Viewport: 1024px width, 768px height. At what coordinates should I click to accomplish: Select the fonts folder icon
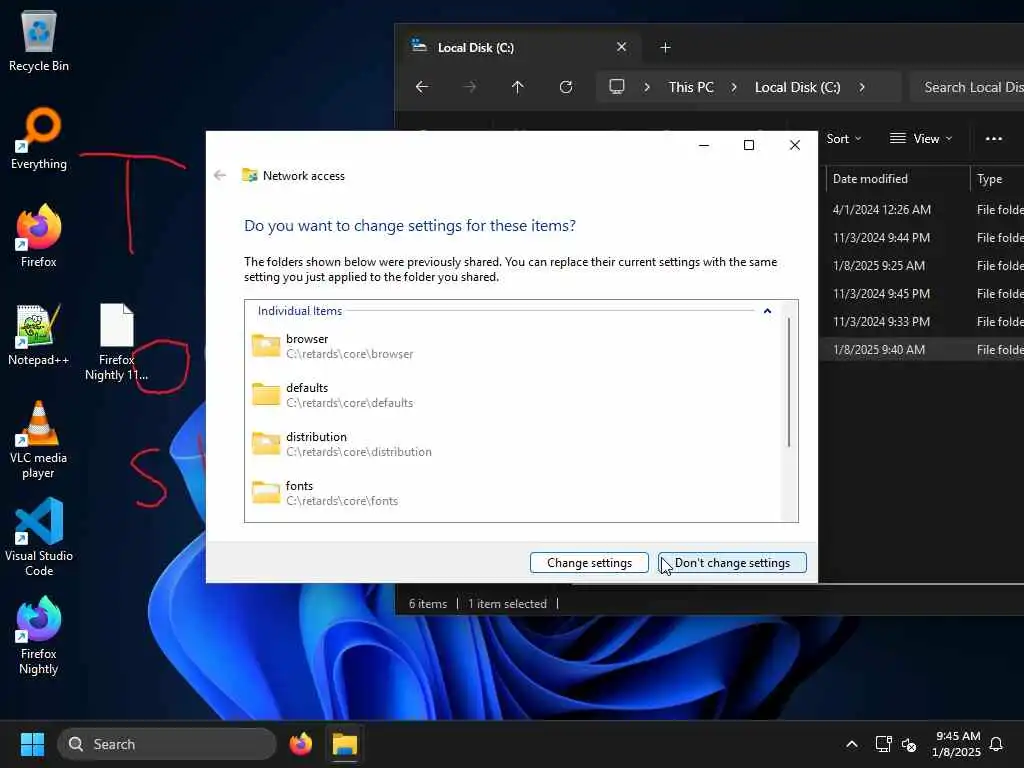pyautogui.click(x=266, y=493)
